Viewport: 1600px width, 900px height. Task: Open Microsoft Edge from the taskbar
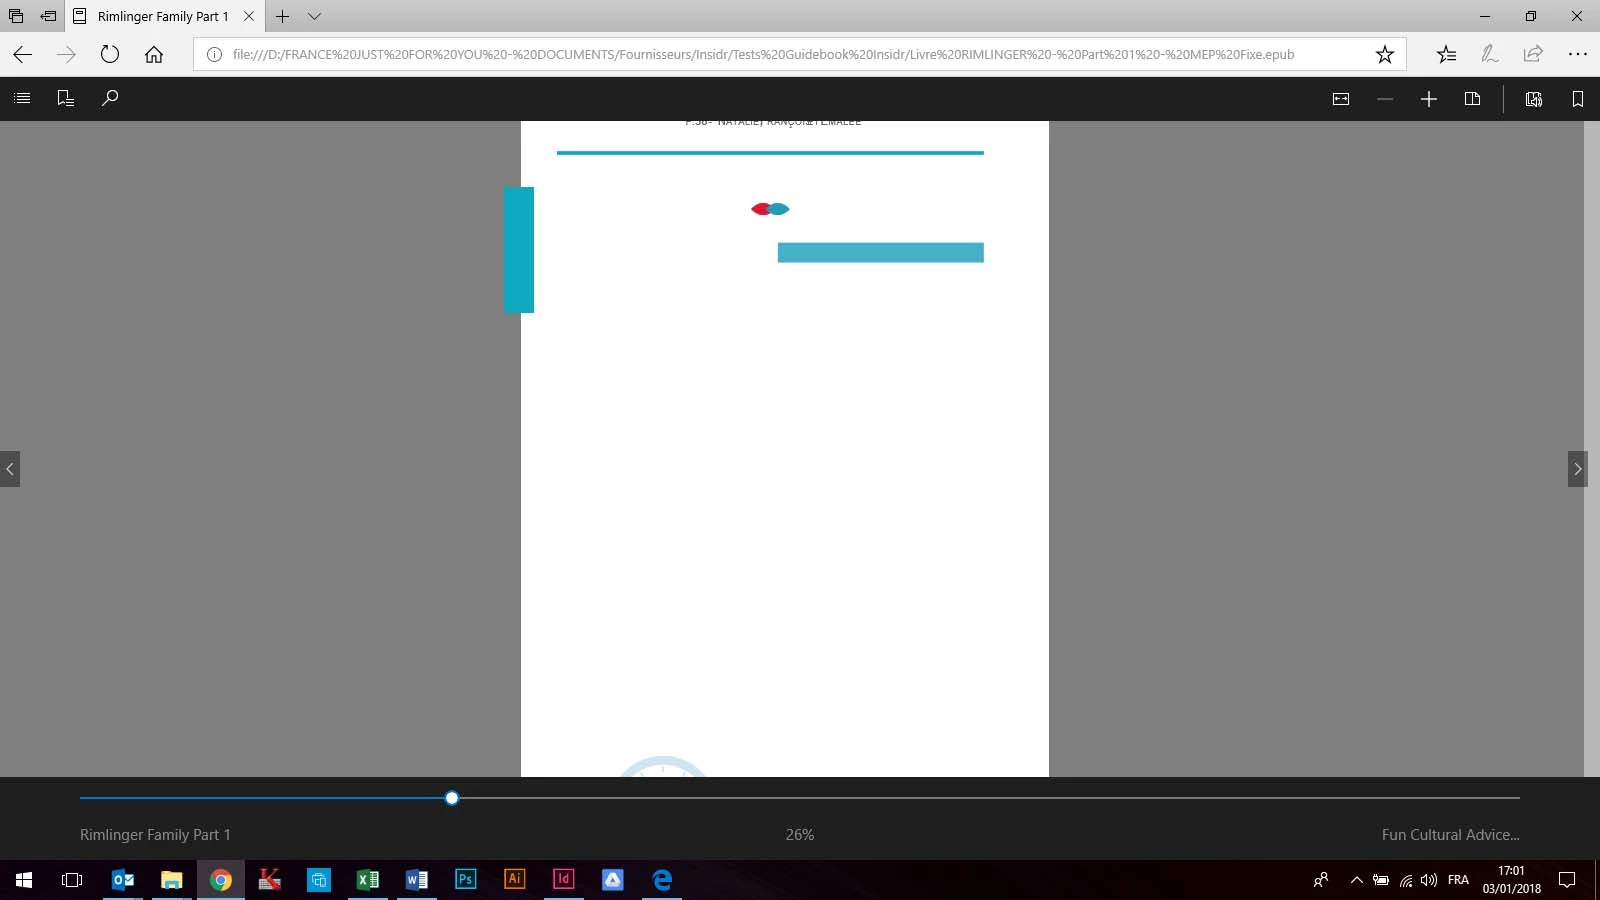662,880
